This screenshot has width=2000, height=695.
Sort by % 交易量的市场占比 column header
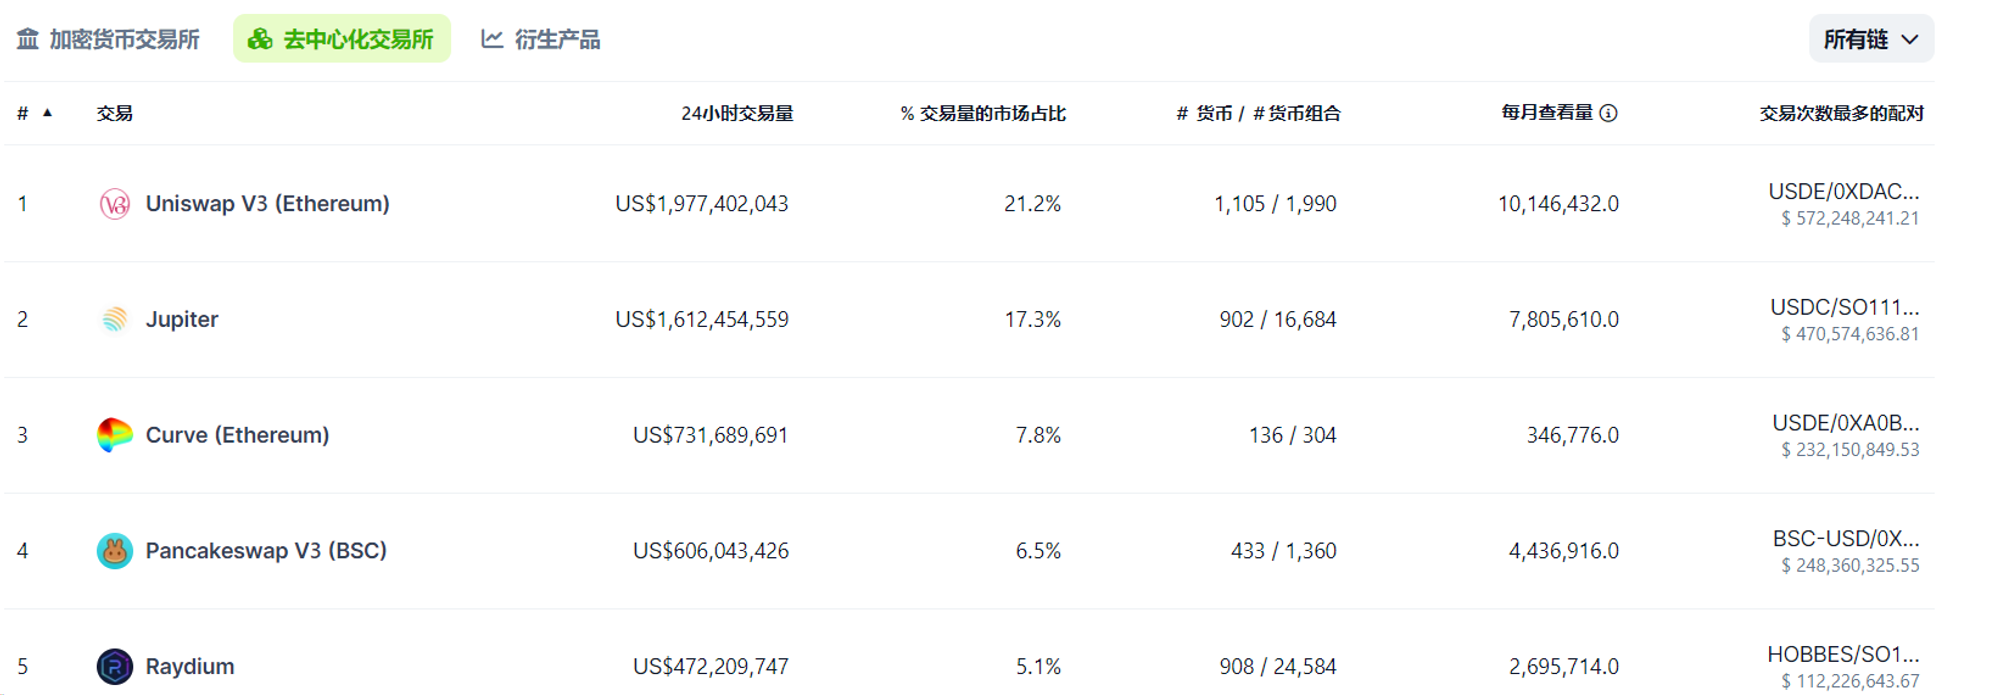[983, 113]
